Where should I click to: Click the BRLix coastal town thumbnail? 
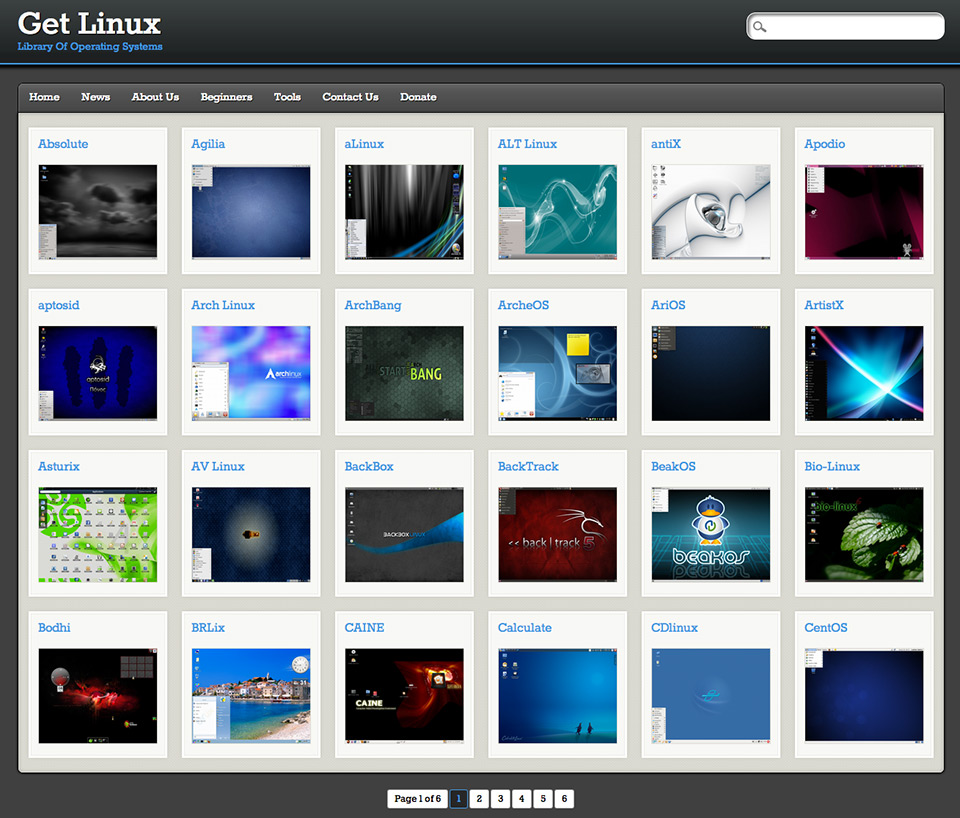tap(251, 696)
